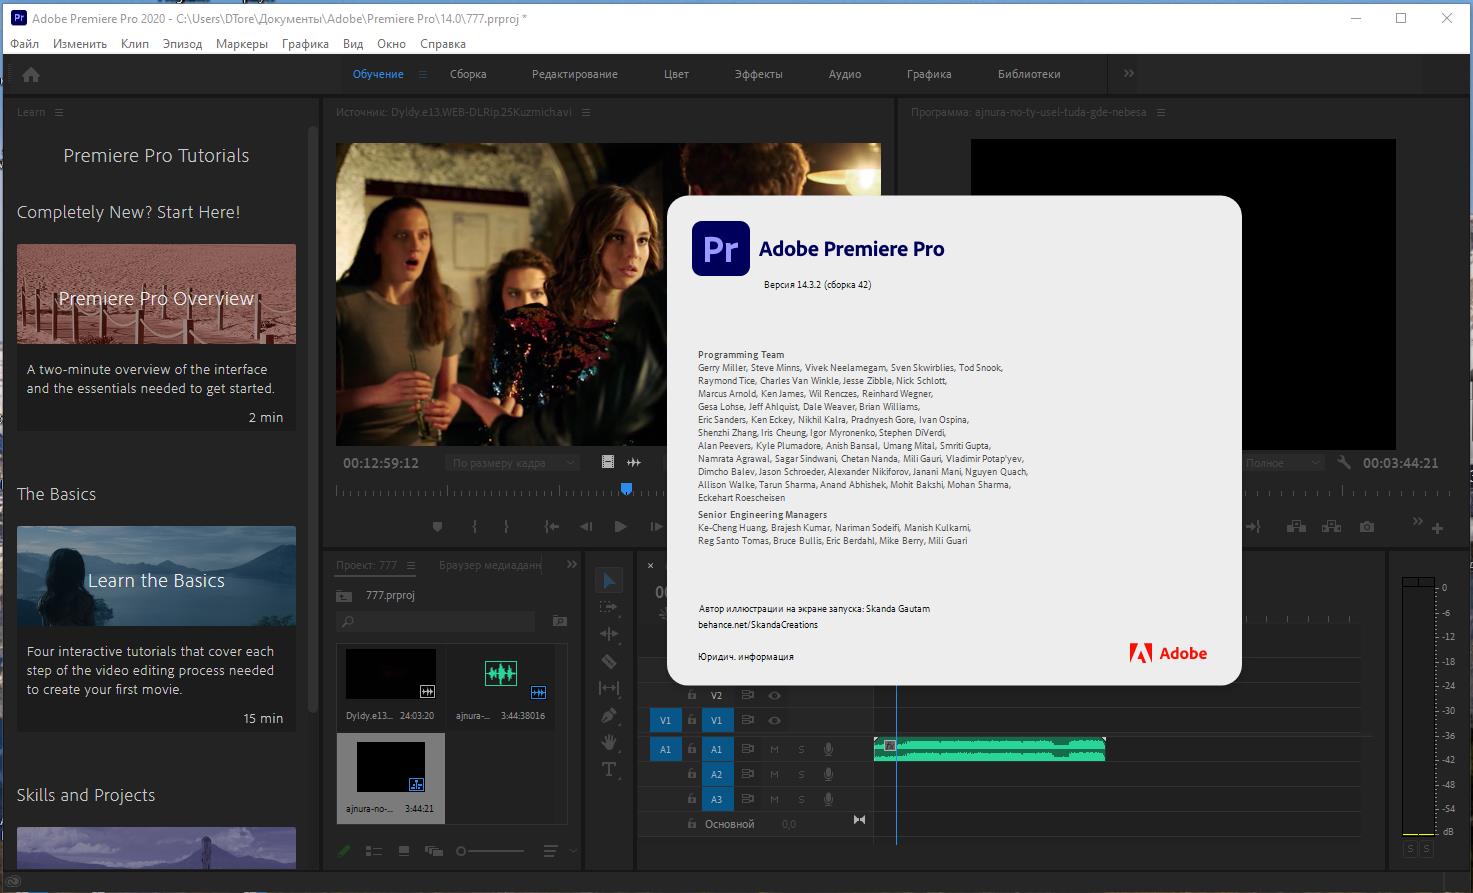Mute audio track A1
Screen dimensions: 1473x893
[x=774, y=749]
